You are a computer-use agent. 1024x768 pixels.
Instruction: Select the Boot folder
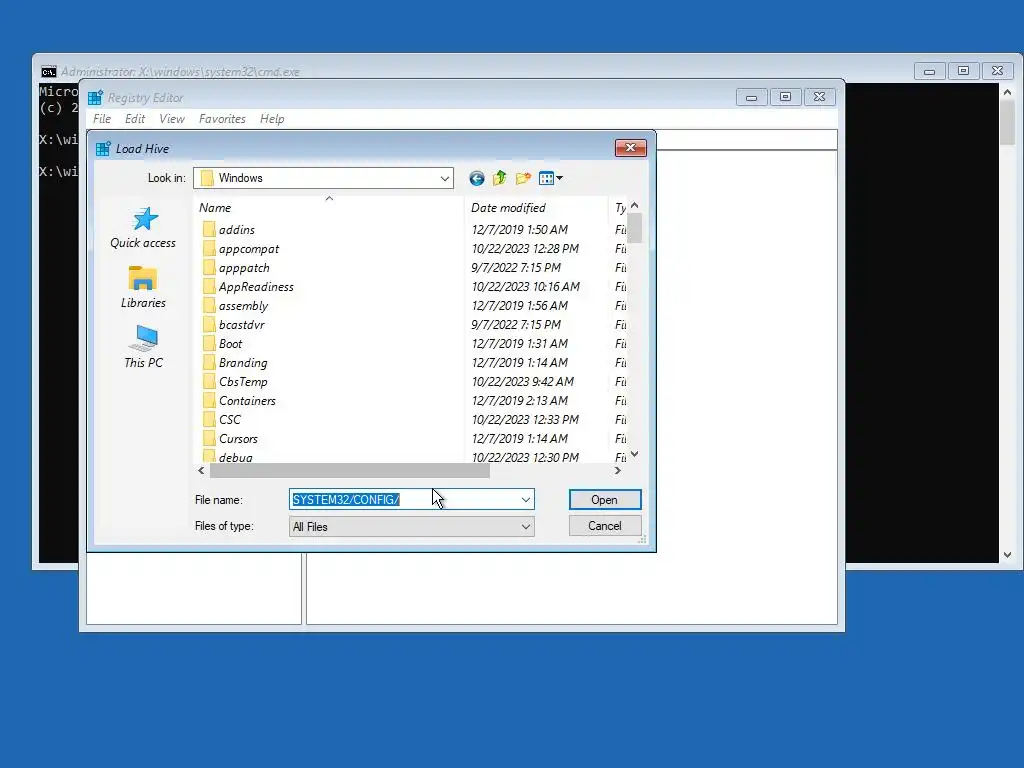pyautogui.click(x=230, y=344)
